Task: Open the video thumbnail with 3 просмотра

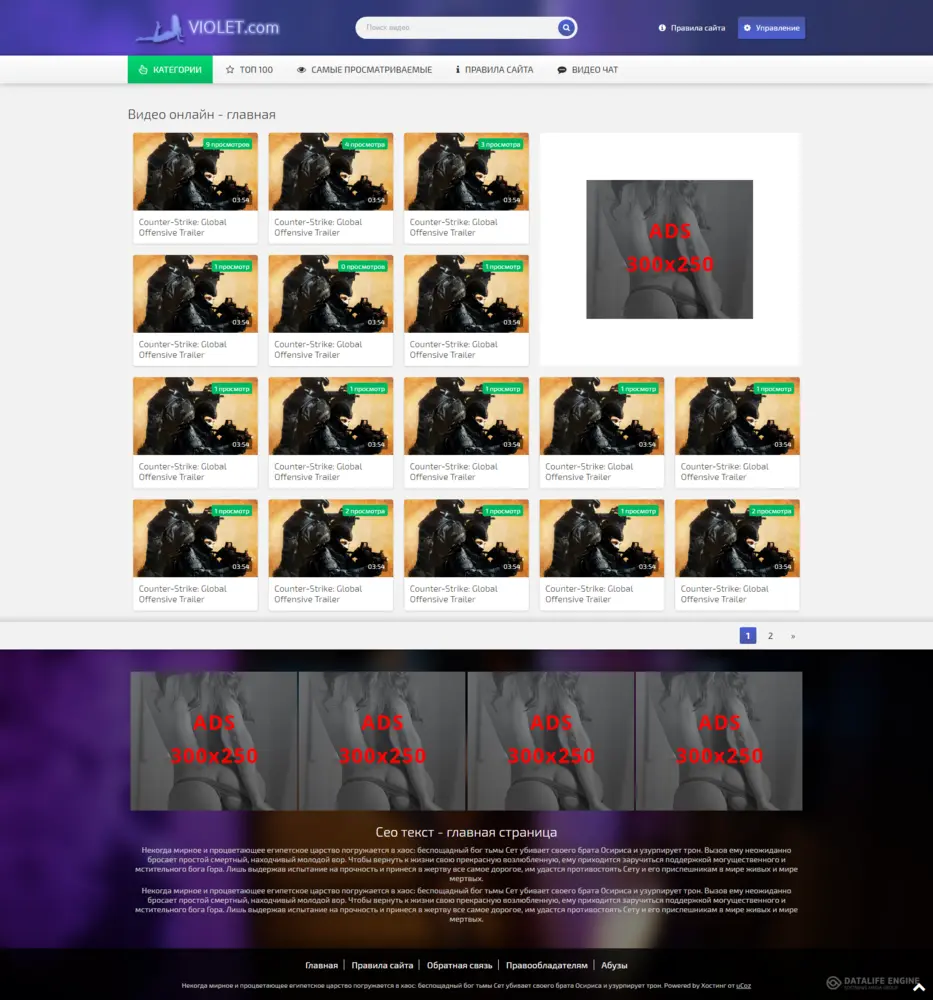Action: [466, 172]
